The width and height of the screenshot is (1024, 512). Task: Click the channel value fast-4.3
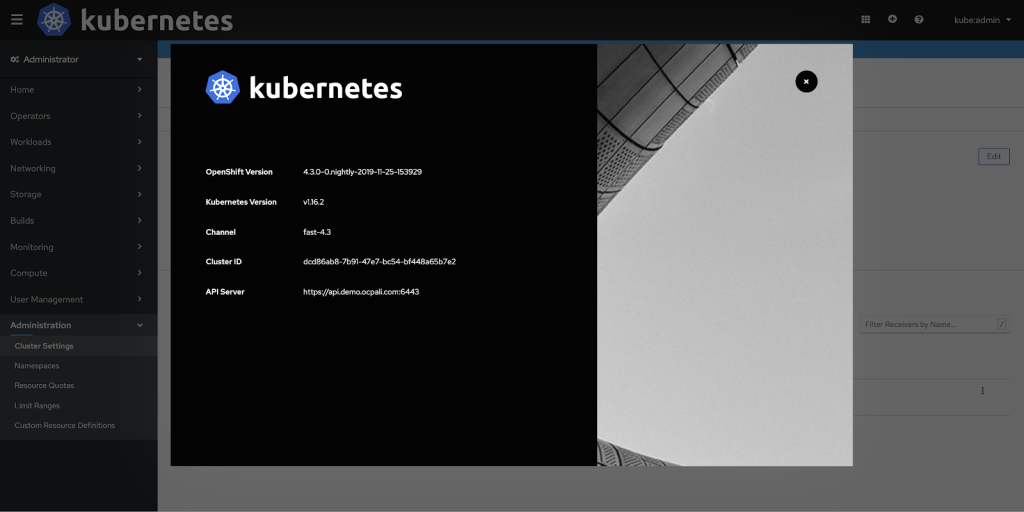pos(317,232)
